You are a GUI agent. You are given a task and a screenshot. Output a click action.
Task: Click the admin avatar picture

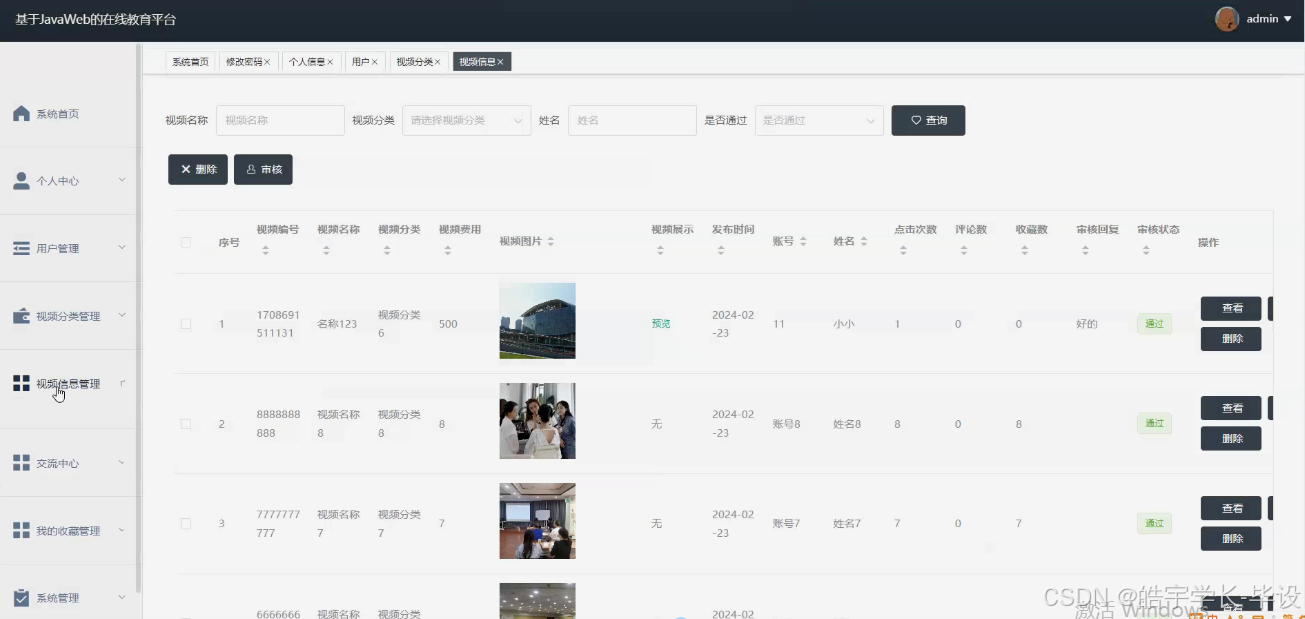[x=1227, y=19]
